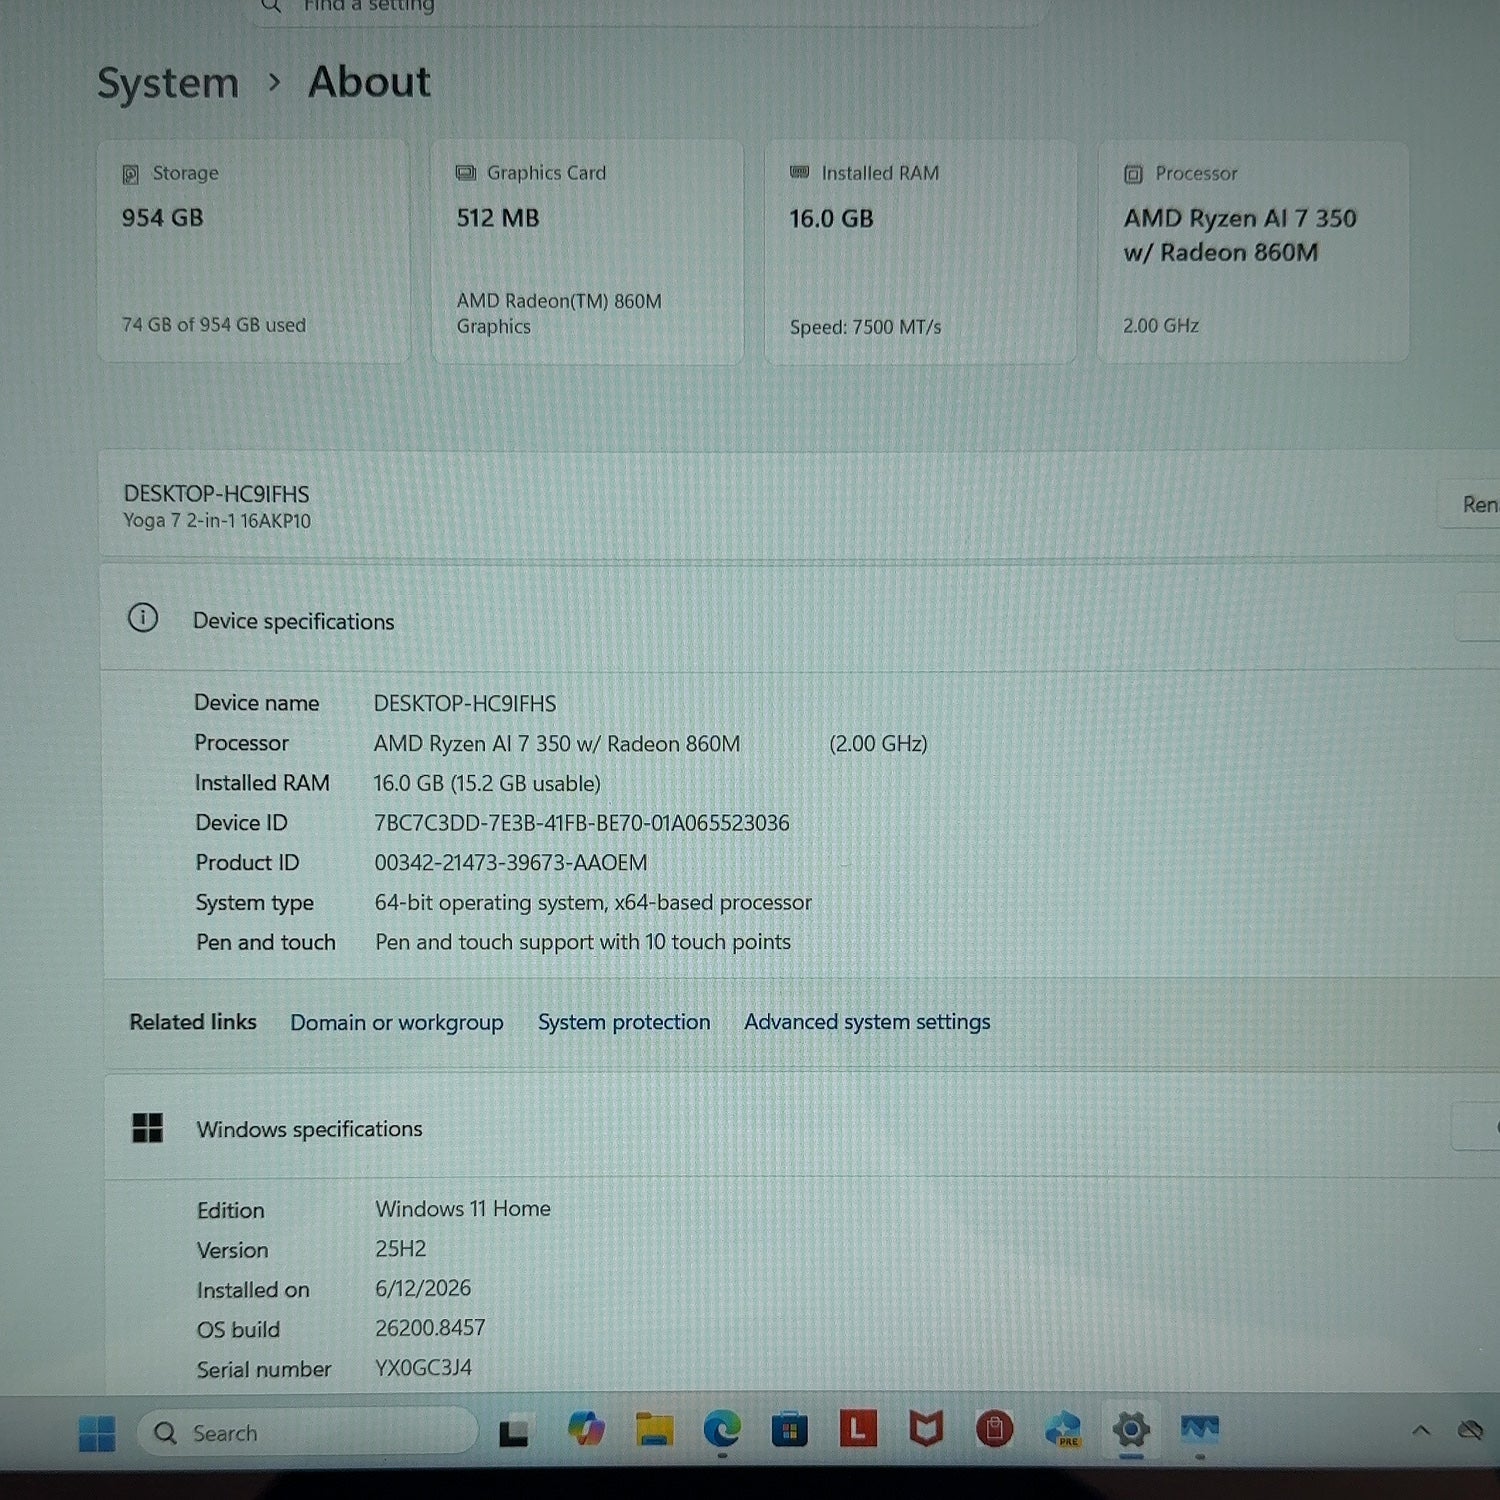Image resolution: width=1500 pixels, height=1500 pixels.
Task: Open the Storage 954 GB card
Action: (x=254, y=251)
